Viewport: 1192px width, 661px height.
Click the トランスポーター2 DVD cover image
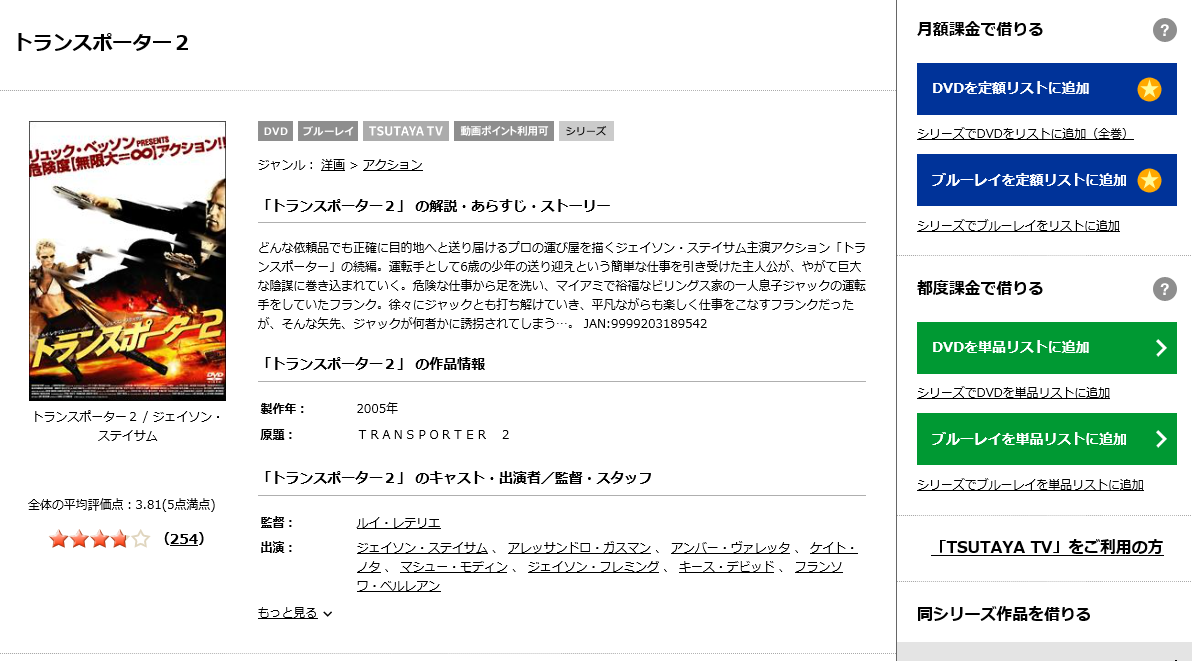pyautogui.click(x=128, y=261)
